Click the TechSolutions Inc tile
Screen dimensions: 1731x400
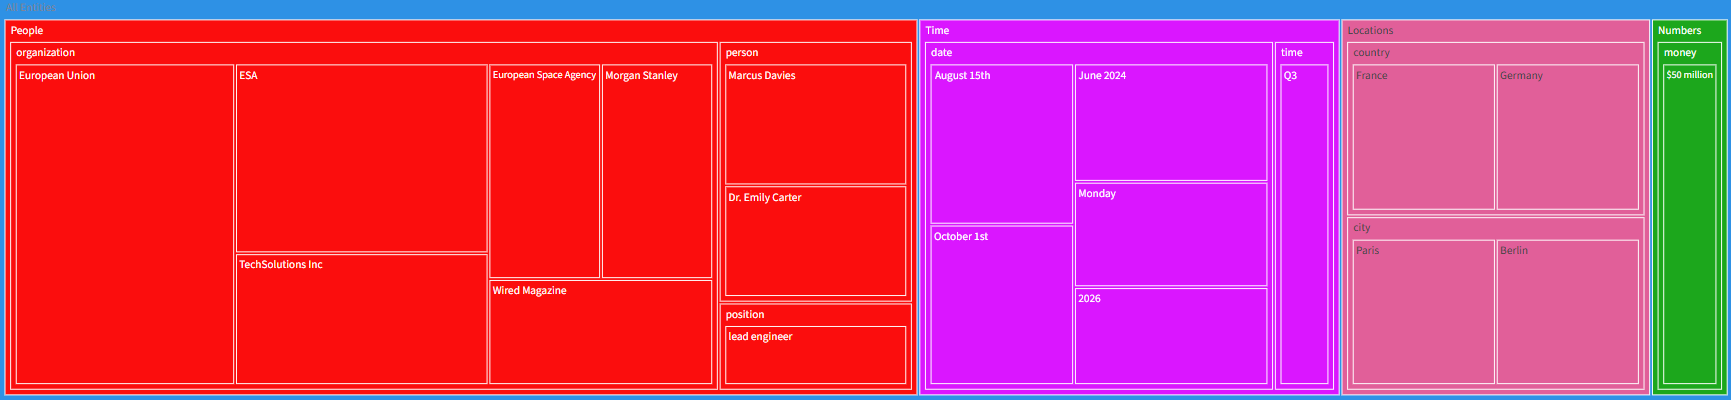[362, 319]
